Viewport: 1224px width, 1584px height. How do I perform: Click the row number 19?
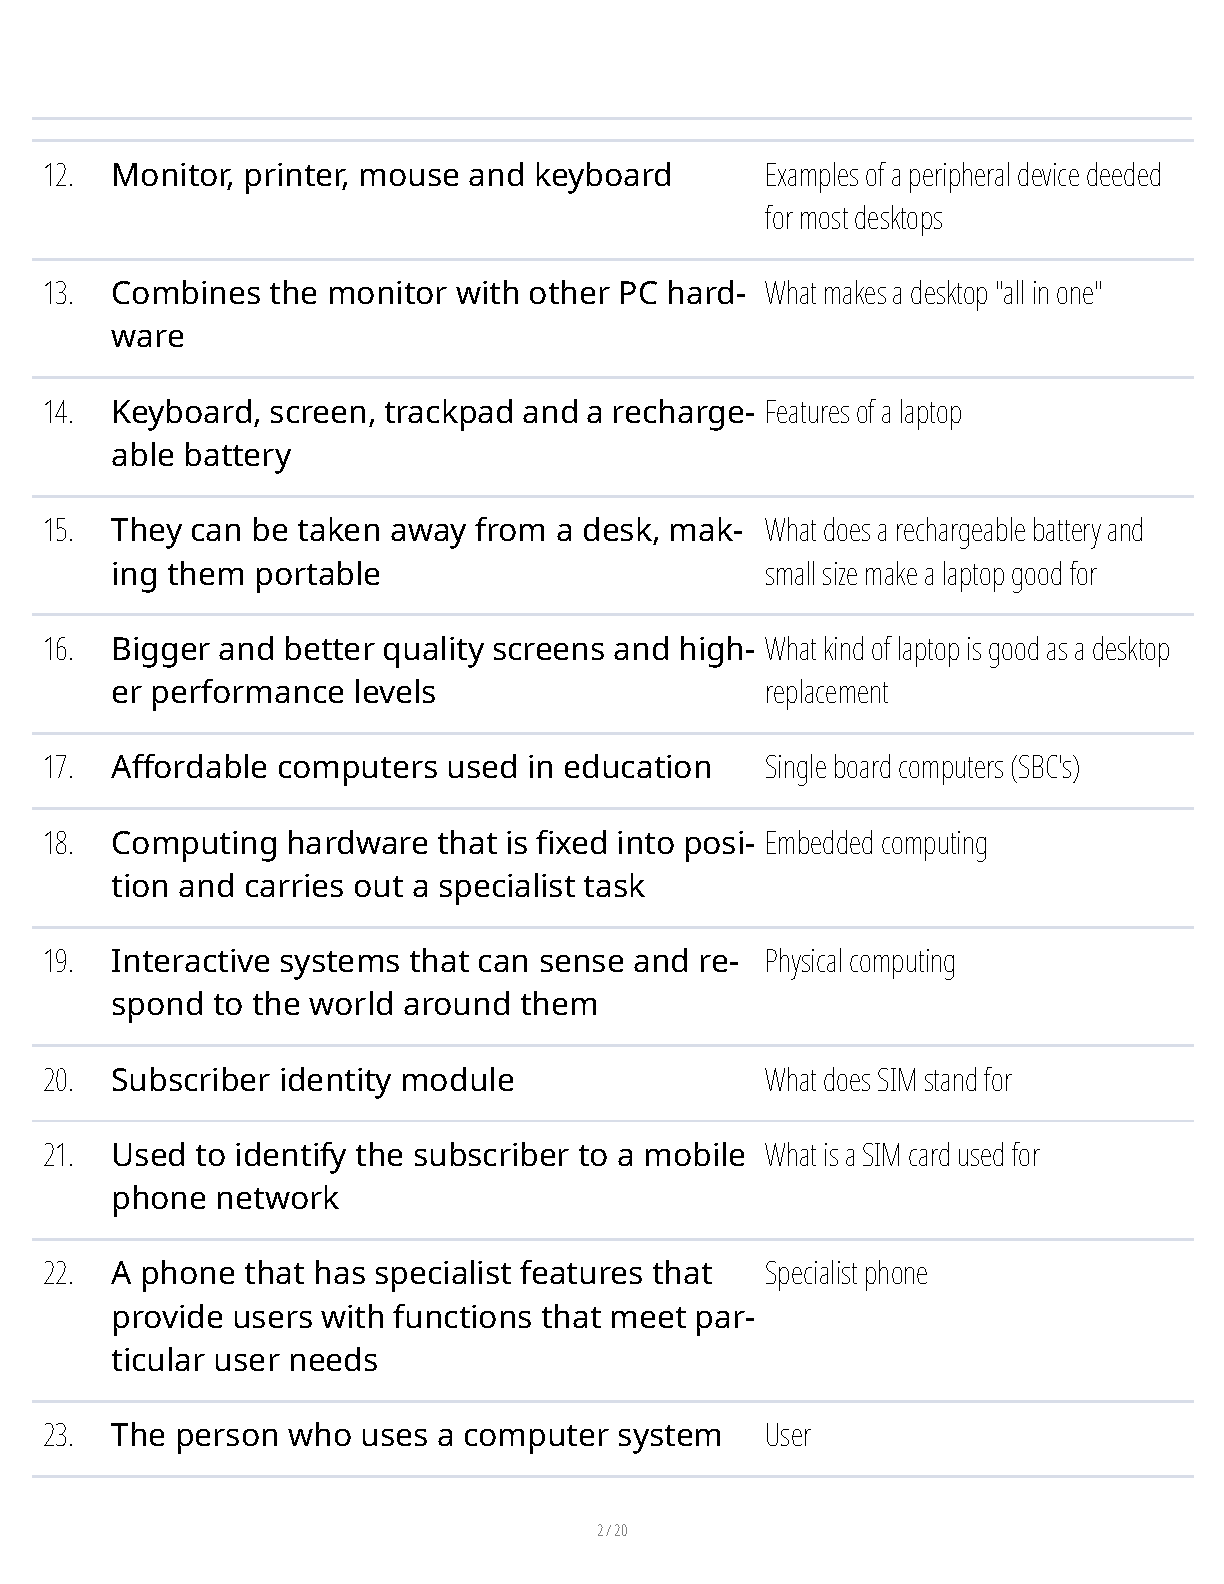(58, 962)
